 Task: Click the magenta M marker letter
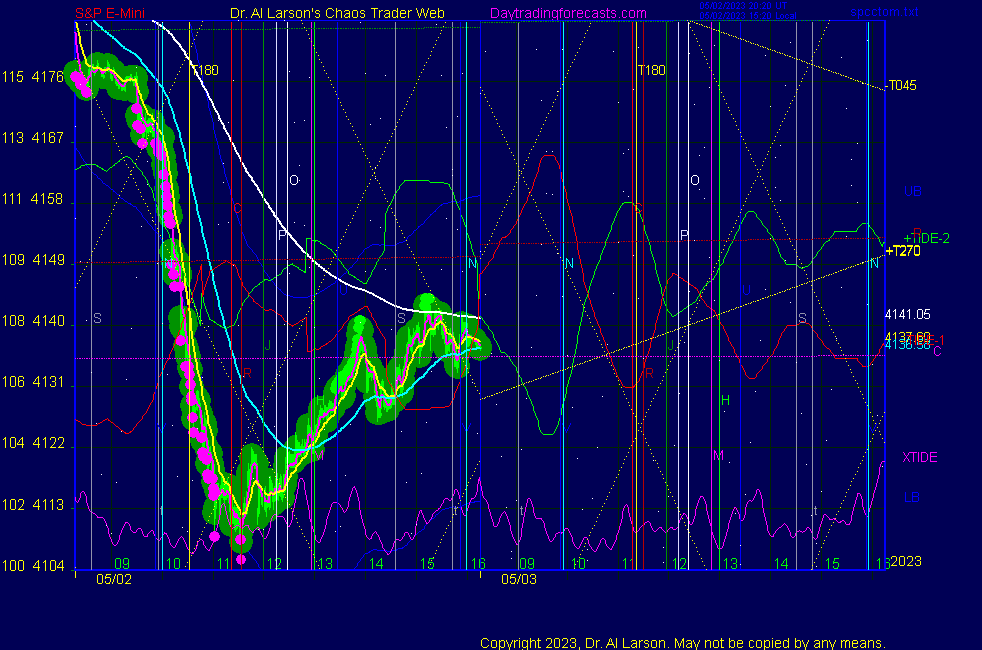[717, 456]
